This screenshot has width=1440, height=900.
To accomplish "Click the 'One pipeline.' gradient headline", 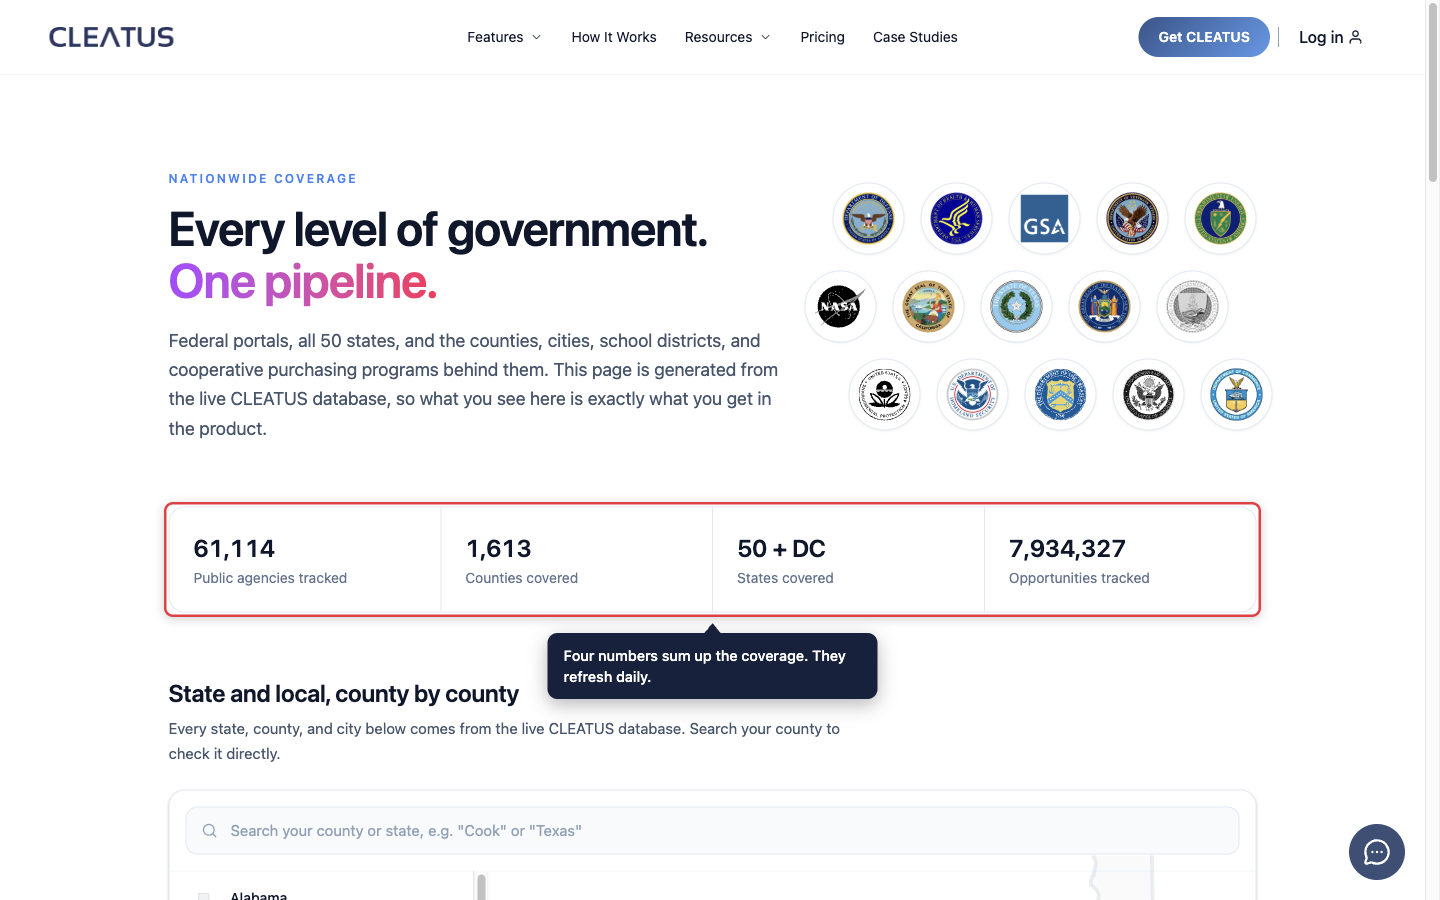I will point(303,282).
